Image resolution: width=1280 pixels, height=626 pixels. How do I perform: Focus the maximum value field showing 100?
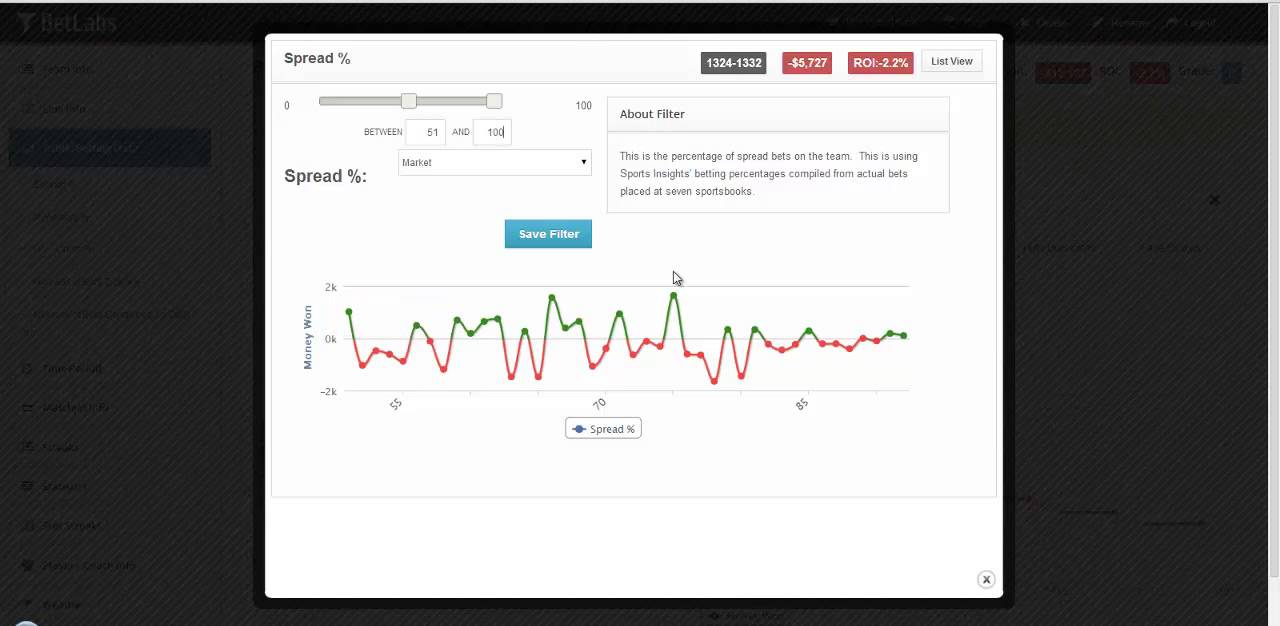pyautogui.click(x=493, y=132)
